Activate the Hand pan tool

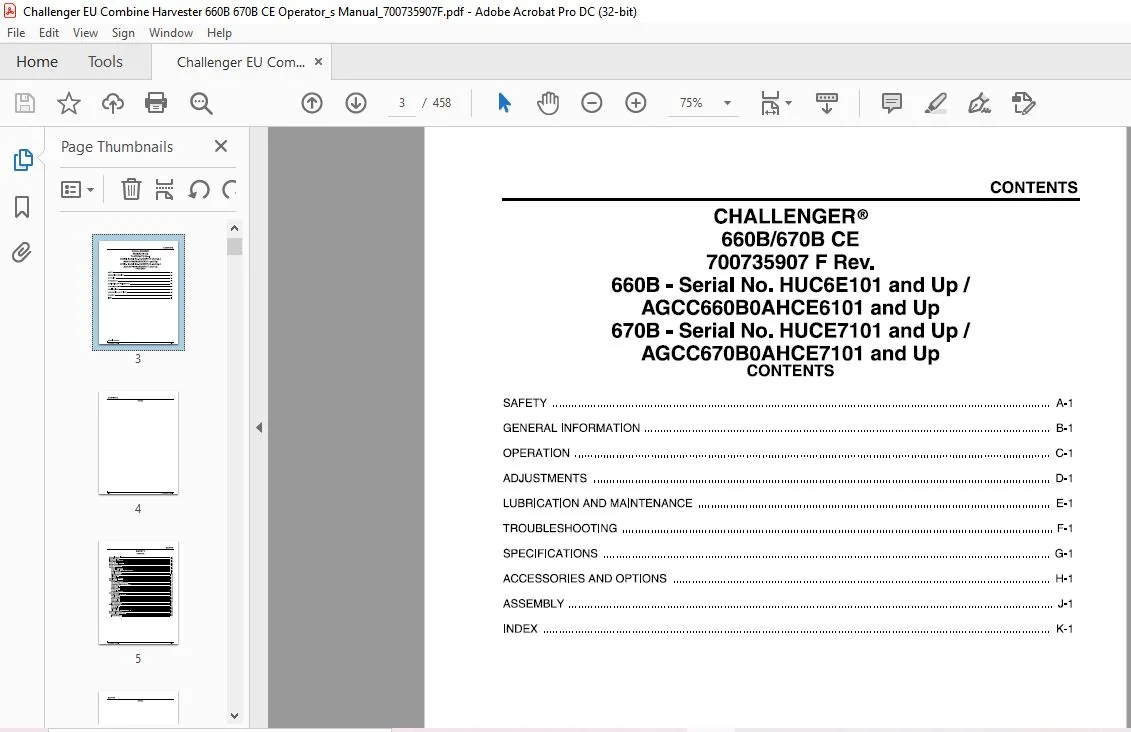coord(547,103)
